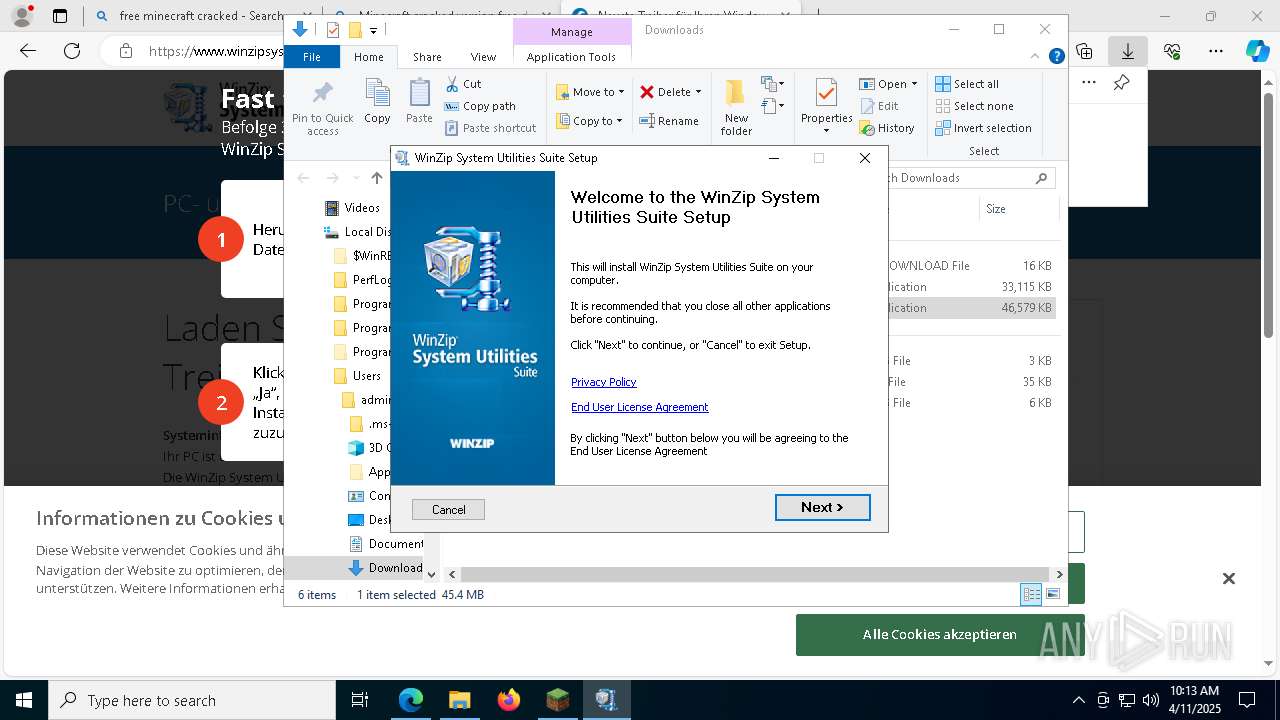This screenshot has width=1280, height=720.
Task: Accept all cookies with Alle Cookies akzeptieren
Action: tap(940, 634)
